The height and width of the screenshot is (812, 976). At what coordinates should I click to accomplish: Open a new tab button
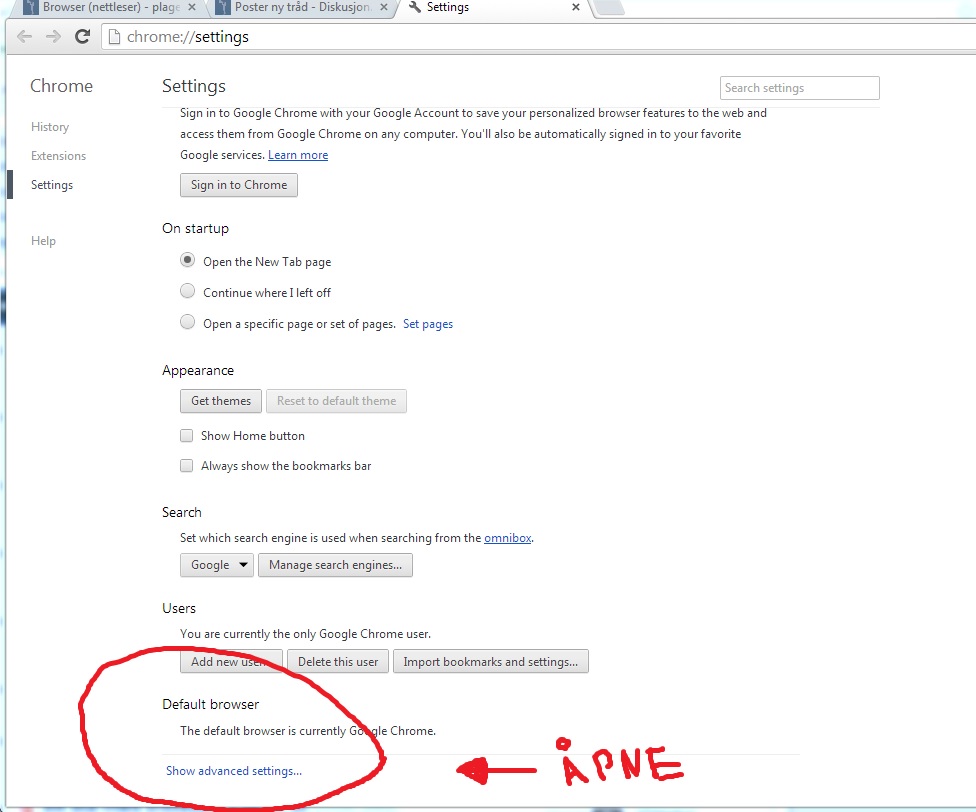[x=609, y=7]
